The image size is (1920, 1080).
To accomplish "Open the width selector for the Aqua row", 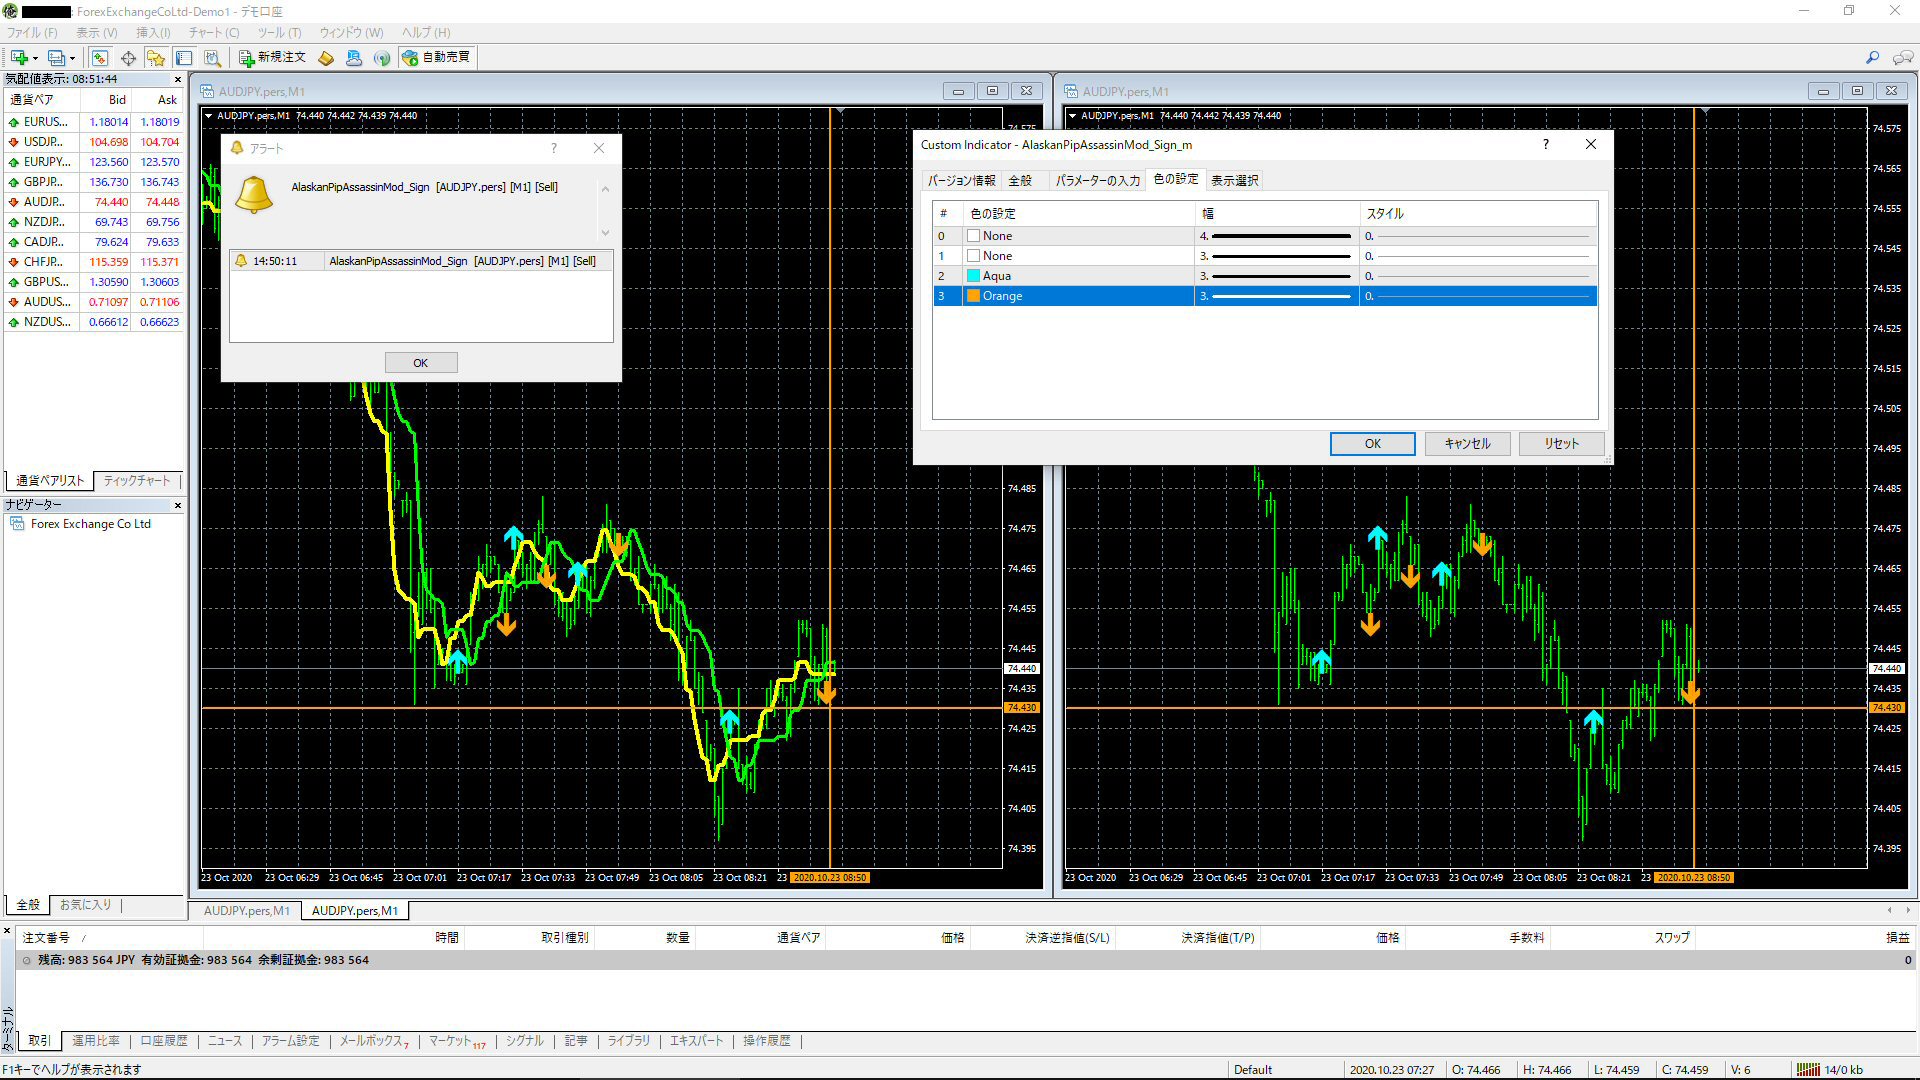I will click(x=1277, y=276).
